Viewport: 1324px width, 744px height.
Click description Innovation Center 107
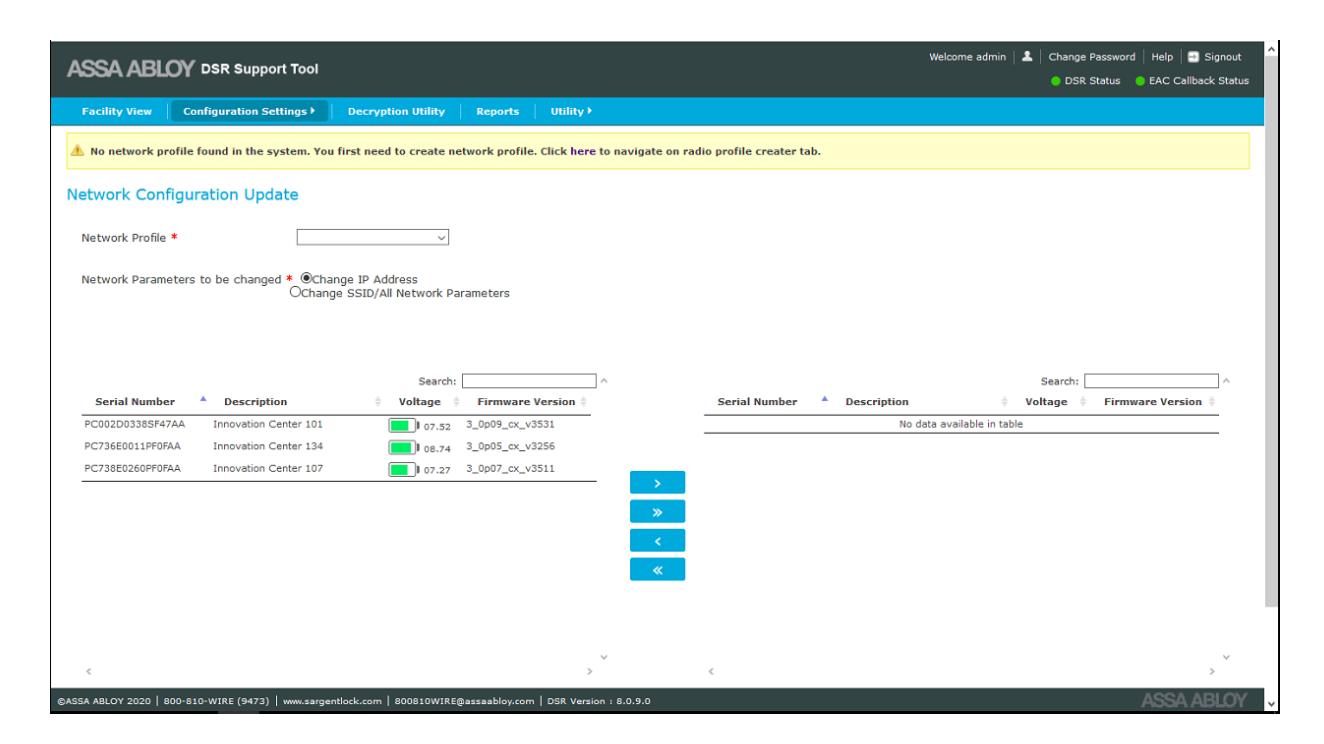pos(268,468)
